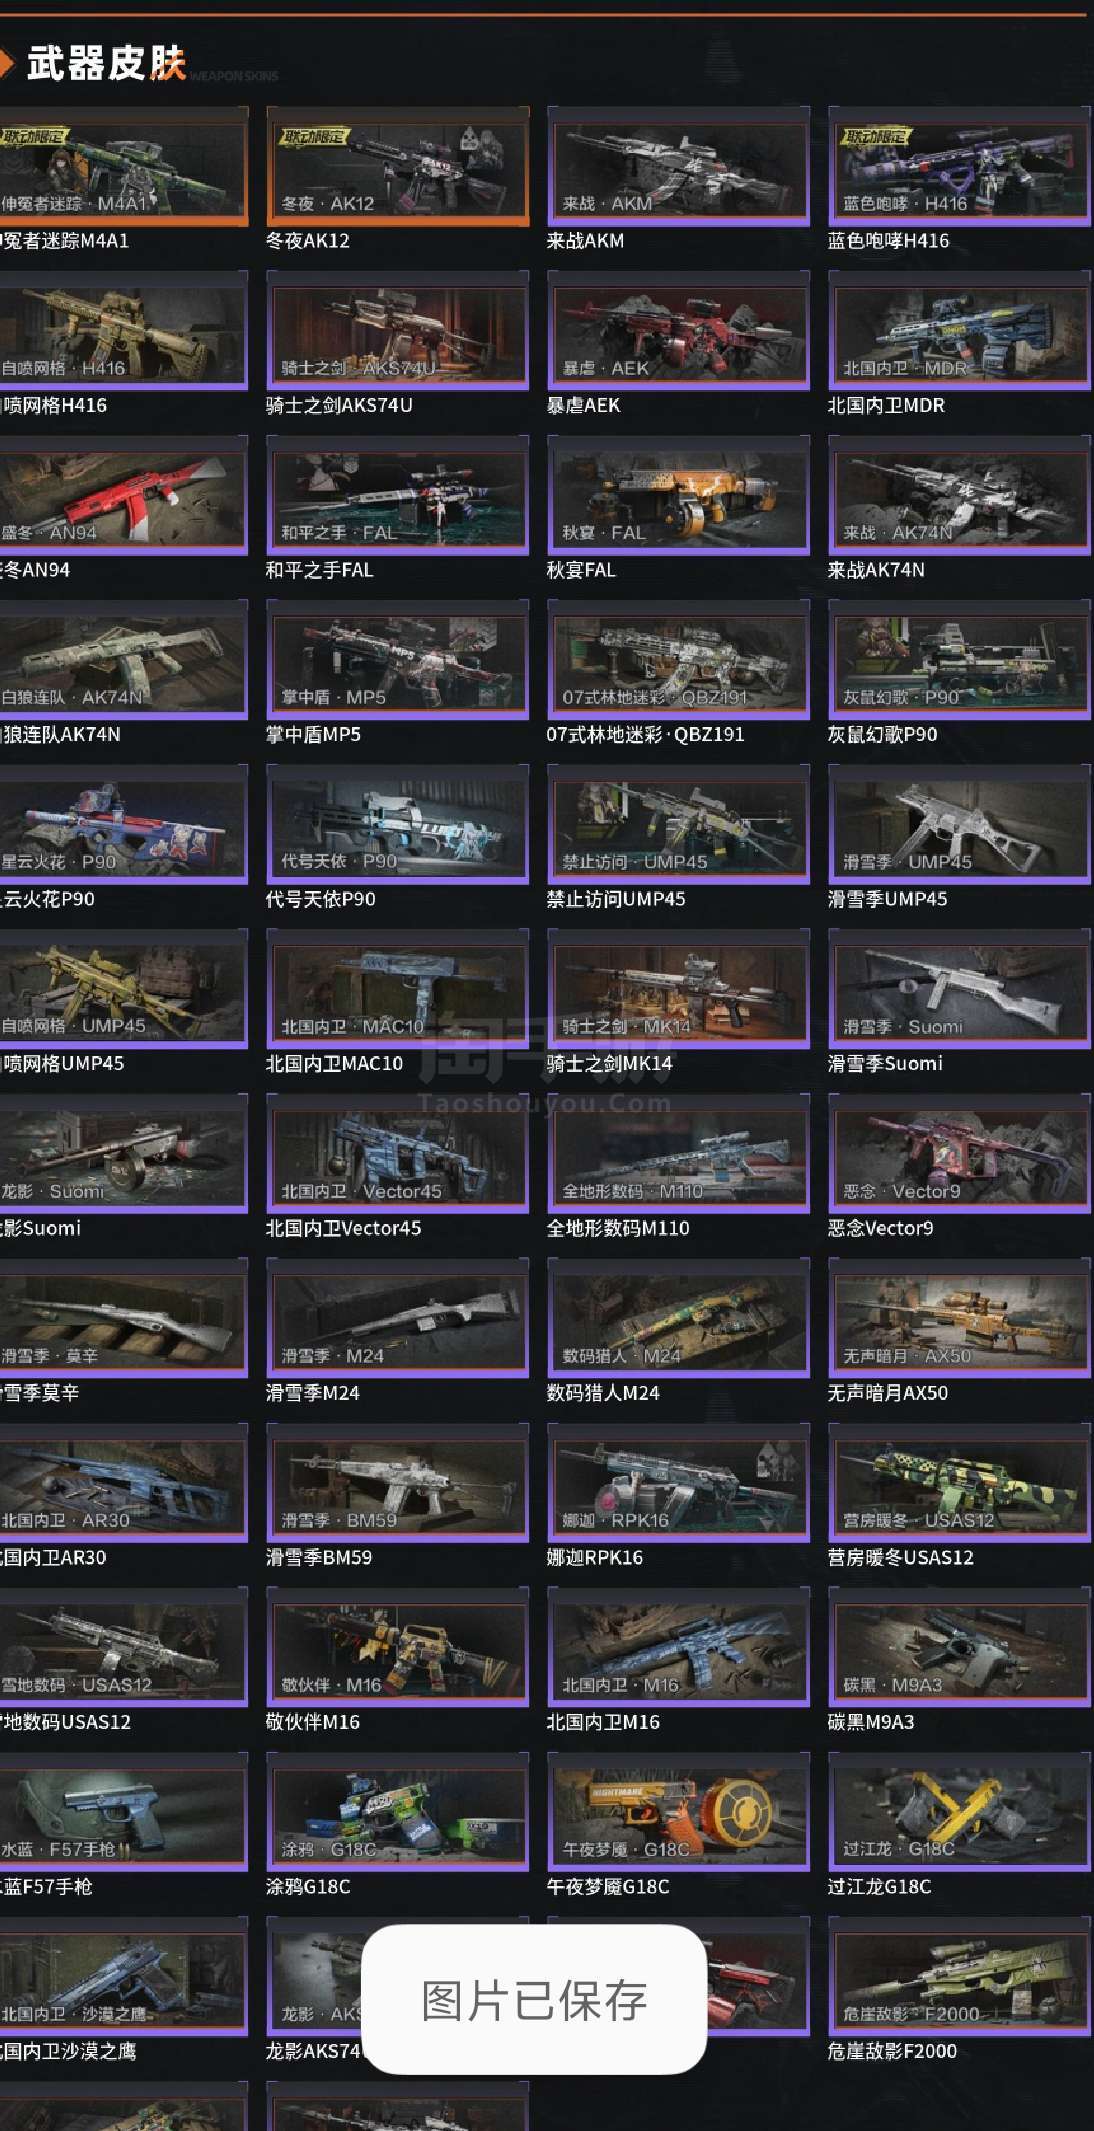The height and width of the screenshot is (2131, 1094).
Task: Select the red 暴虐AEK skin
Action: pyautogui.click(x=678, y=331)
